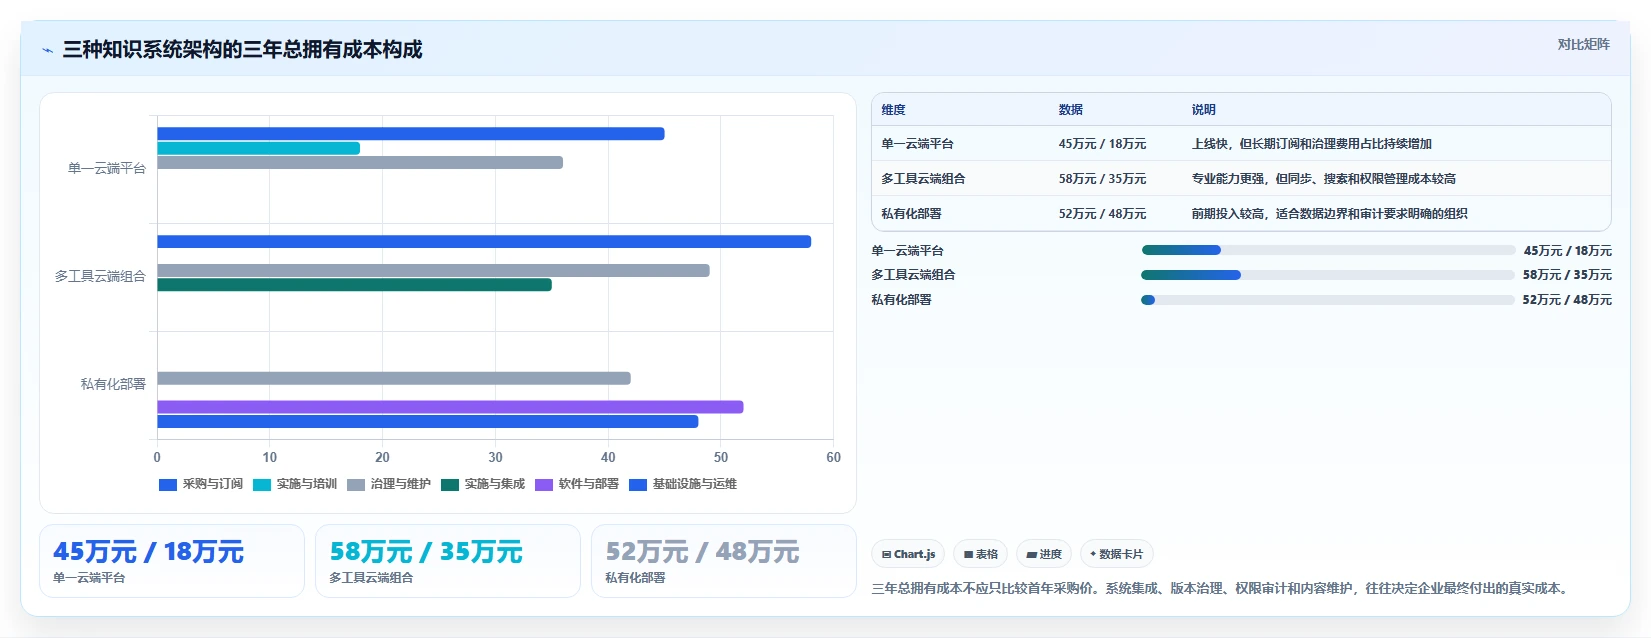The image size is (1651, 638).
Task: Click the 私有化部署 y-axis label
Action: [x=113, y=384]
